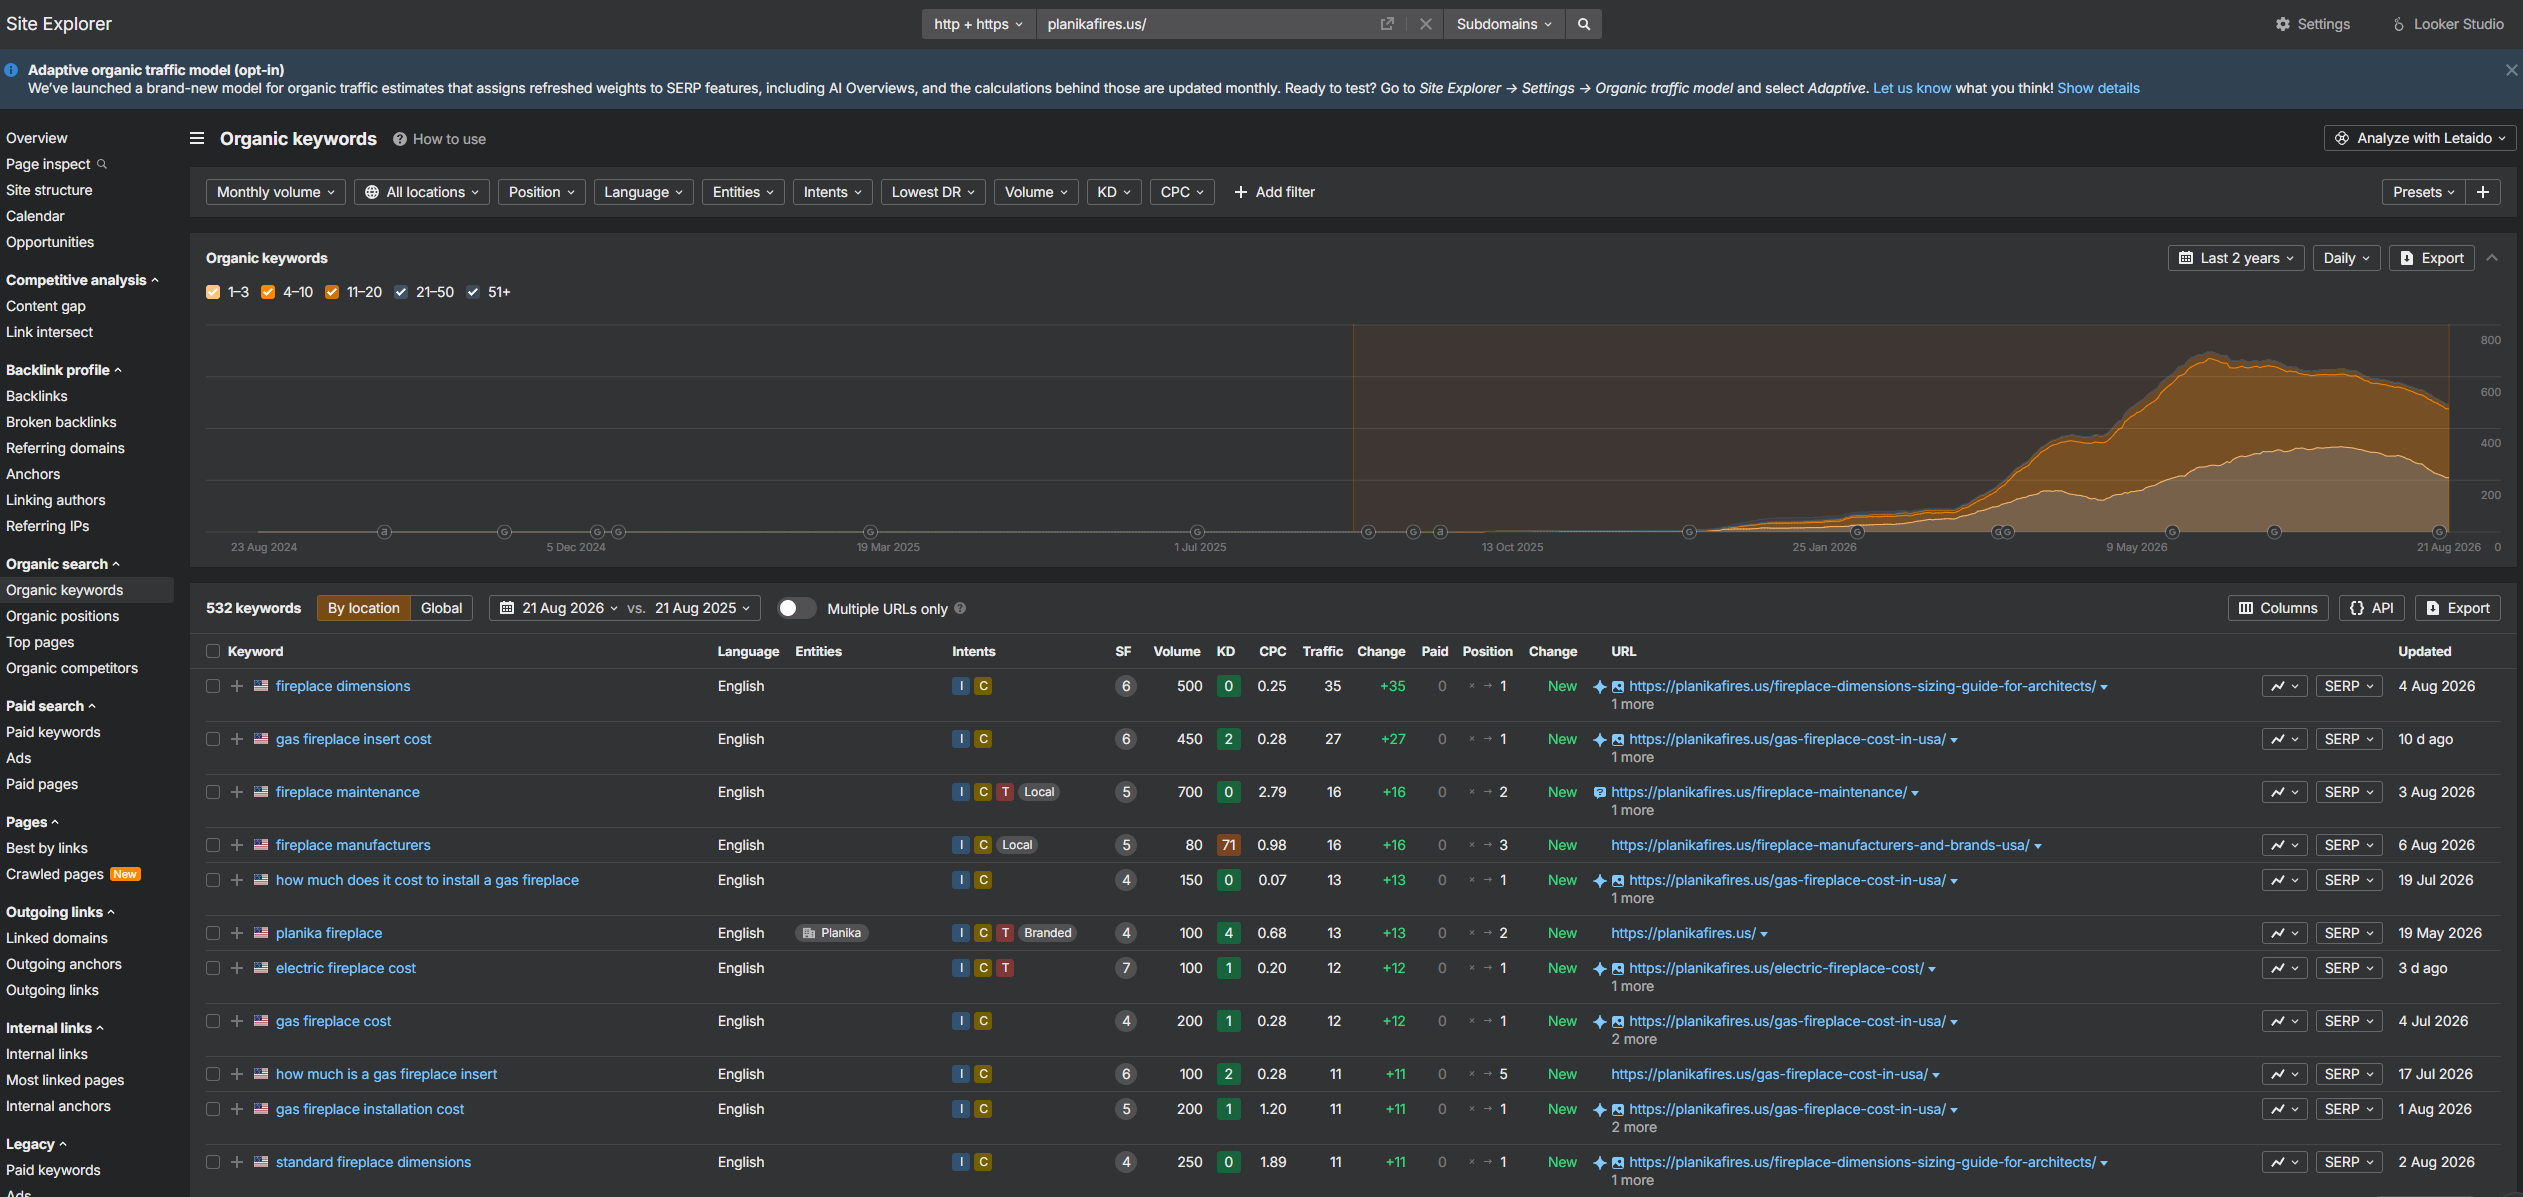Click the chart annotation marker near 19 Mar 2025

point(870,532)
